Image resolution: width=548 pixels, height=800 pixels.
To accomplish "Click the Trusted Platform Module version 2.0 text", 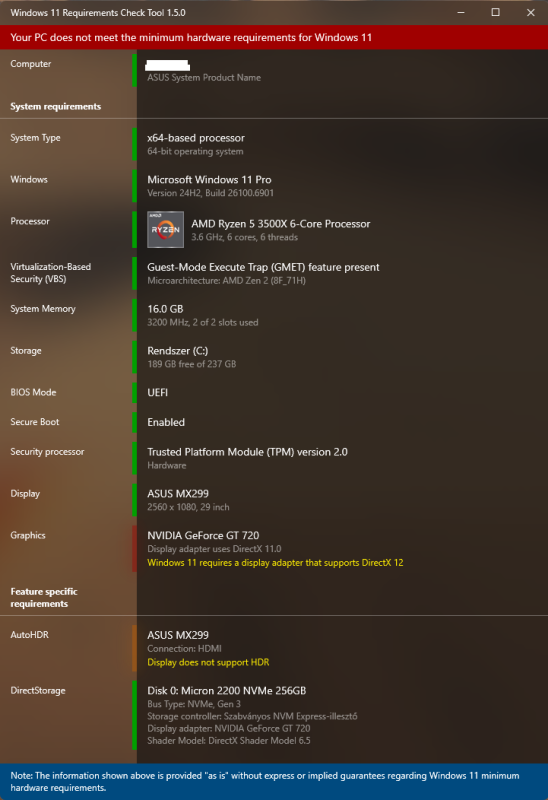I will [x=247, y=452].
